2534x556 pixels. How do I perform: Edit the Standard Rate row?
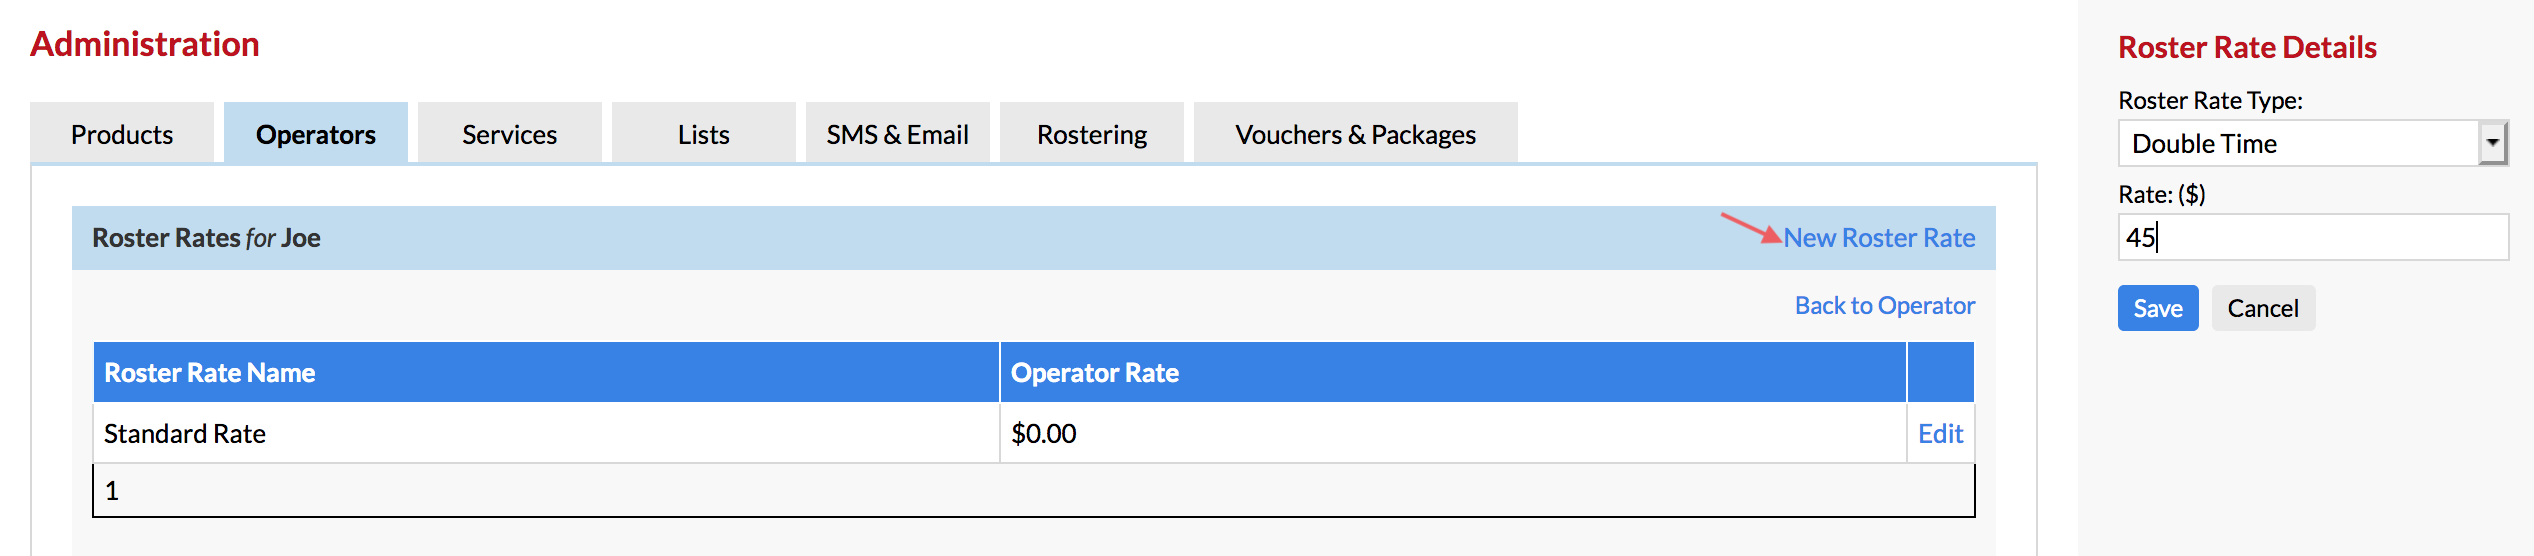(1940, 433)
